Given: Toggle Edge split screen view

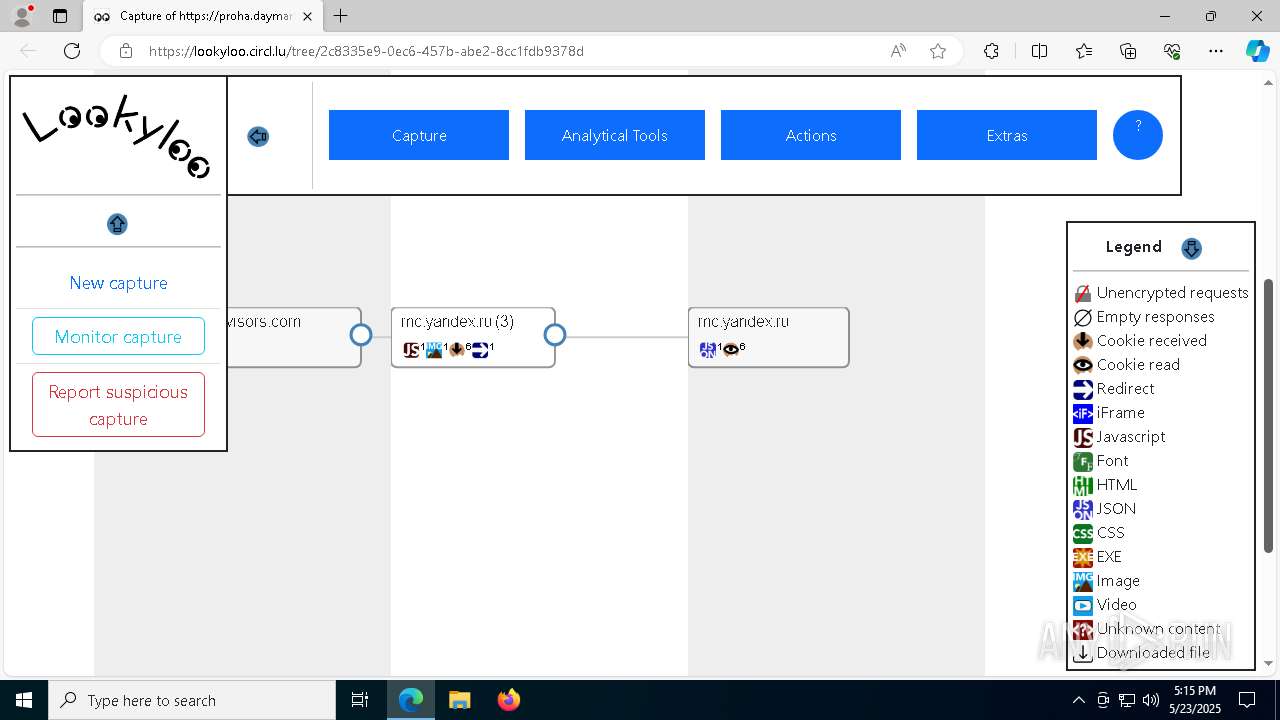Looking at the screenshot, I should pos(1039,51).
